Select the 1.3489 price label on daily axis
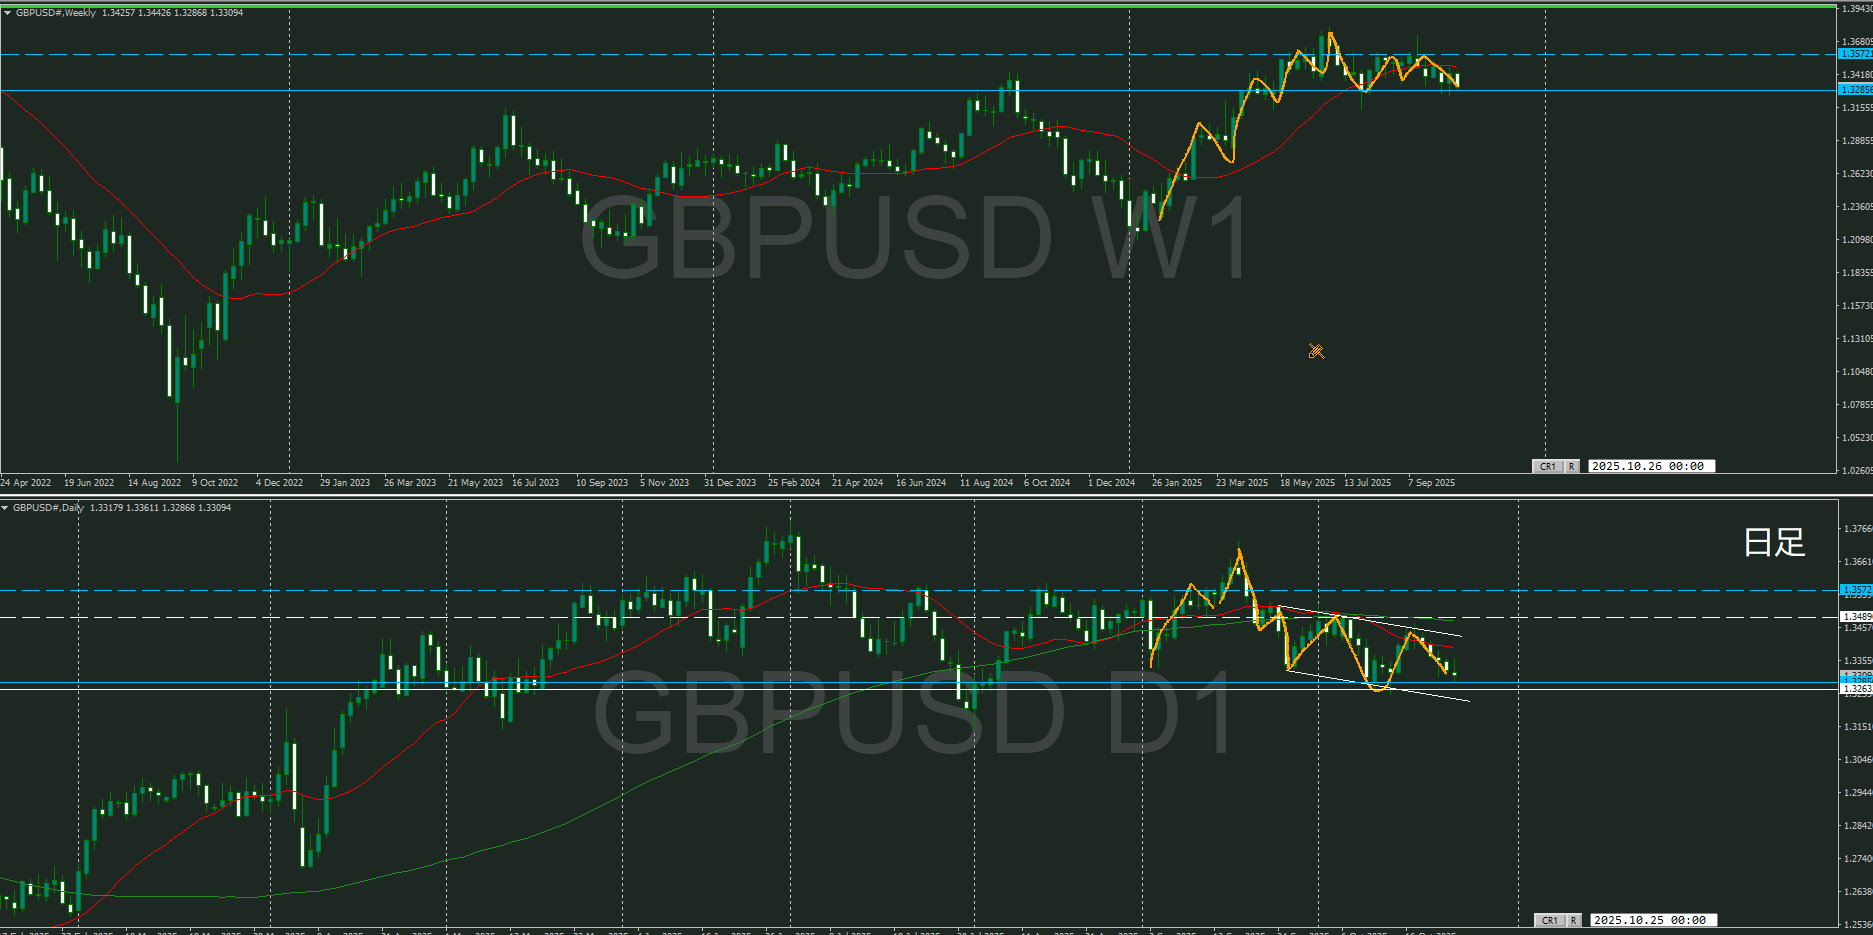 [x=1856, y=617]
